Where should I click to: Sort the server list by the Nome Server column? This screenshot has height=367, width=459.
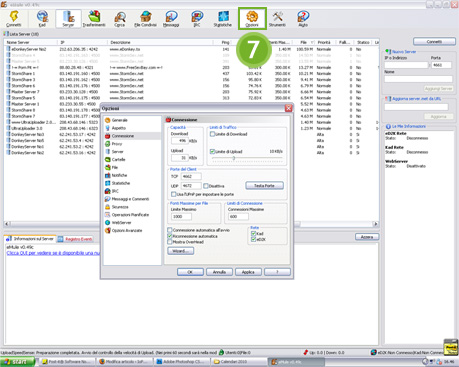tap(31, 42)
